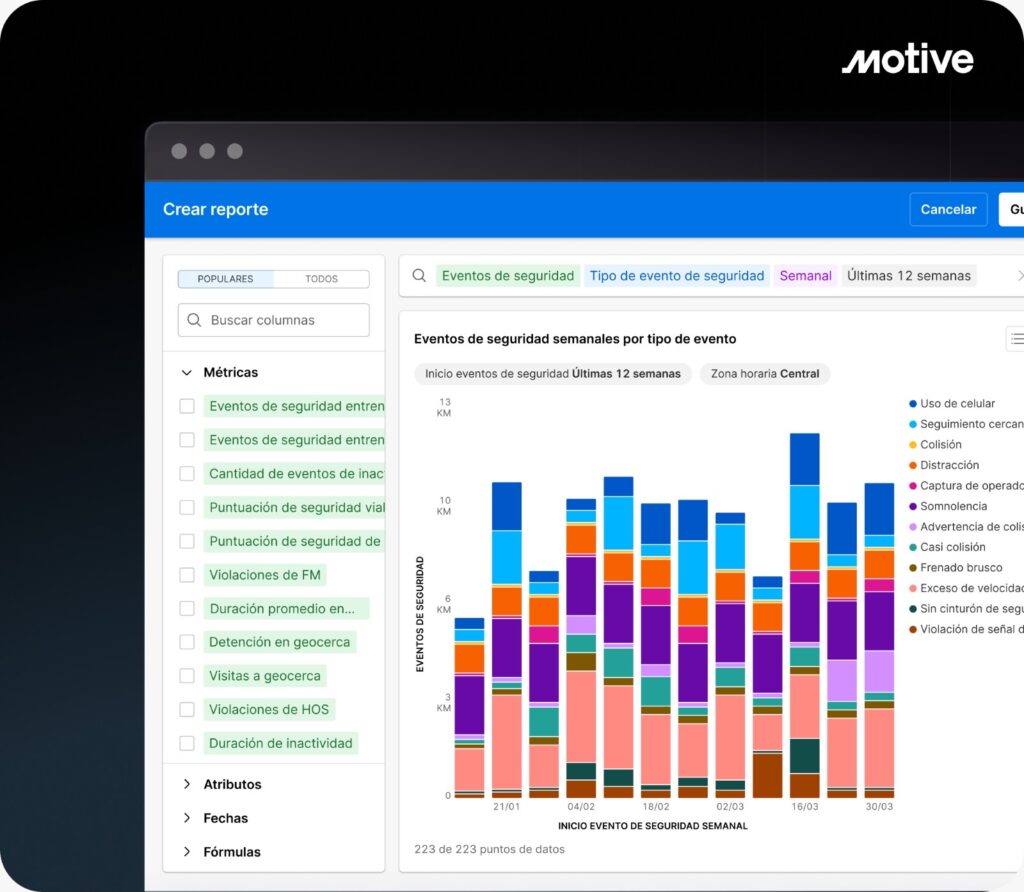Expand the Atributos section
The width and height of the screenshot is (1024, 892).
[186, 784]
